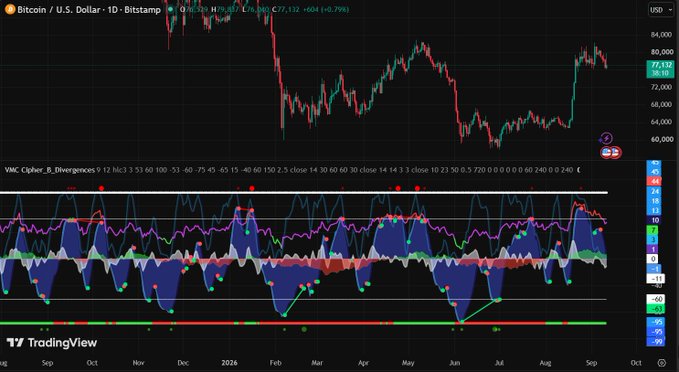679x372 pixels.
Task: Click the 84,000 price axis label
Action: coord(661,35)
